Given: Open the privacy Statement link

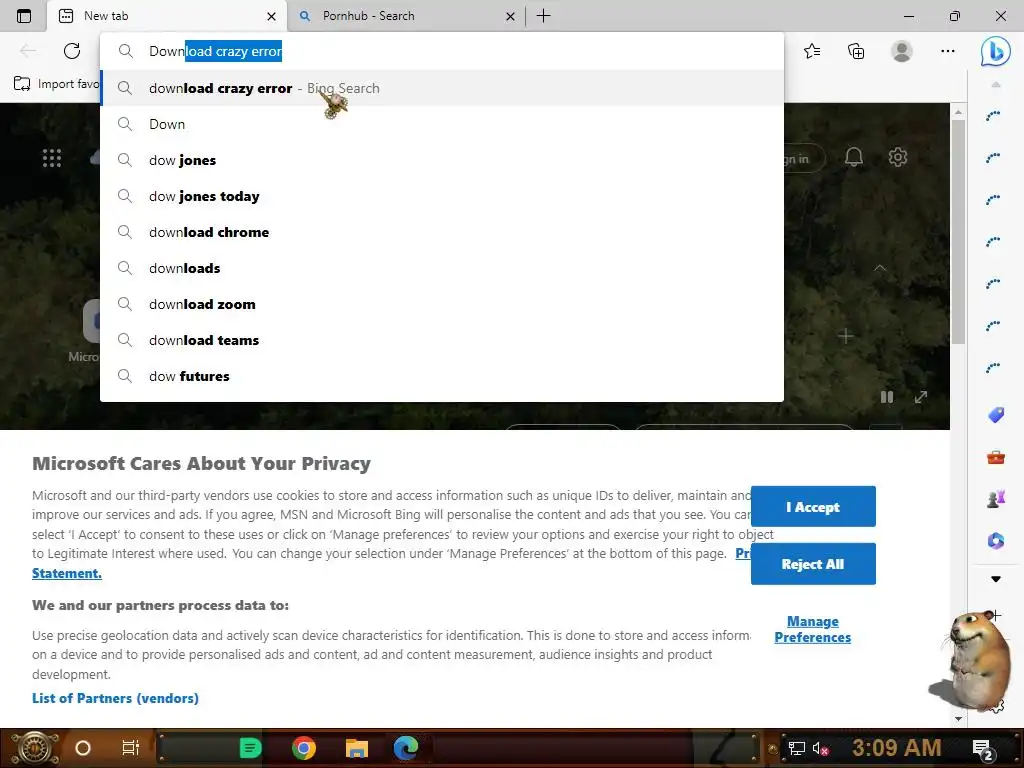Looking at the screenshot, I should point(67,573).
